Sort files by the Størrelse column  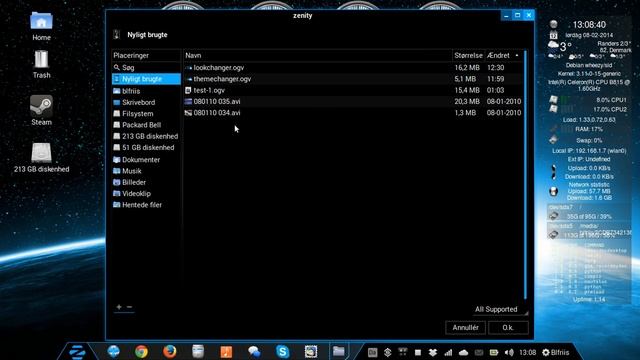[x=468, y=56]
